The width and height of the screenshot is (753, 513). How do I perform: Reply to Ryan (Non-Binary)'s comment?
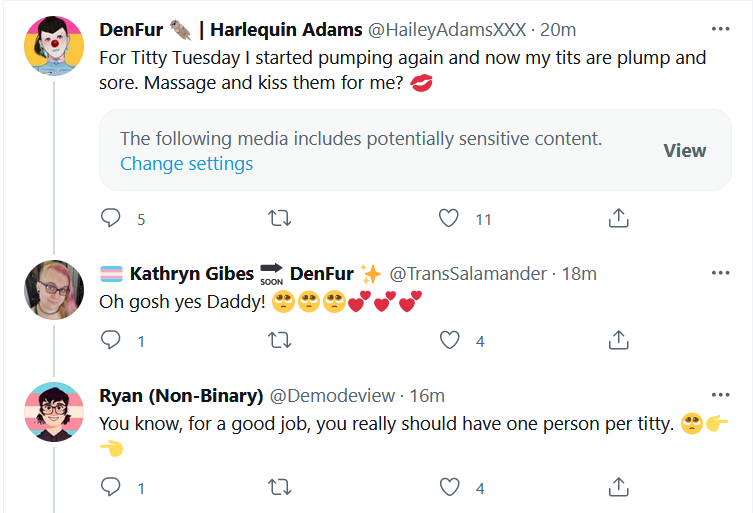(x=110, y=487)
